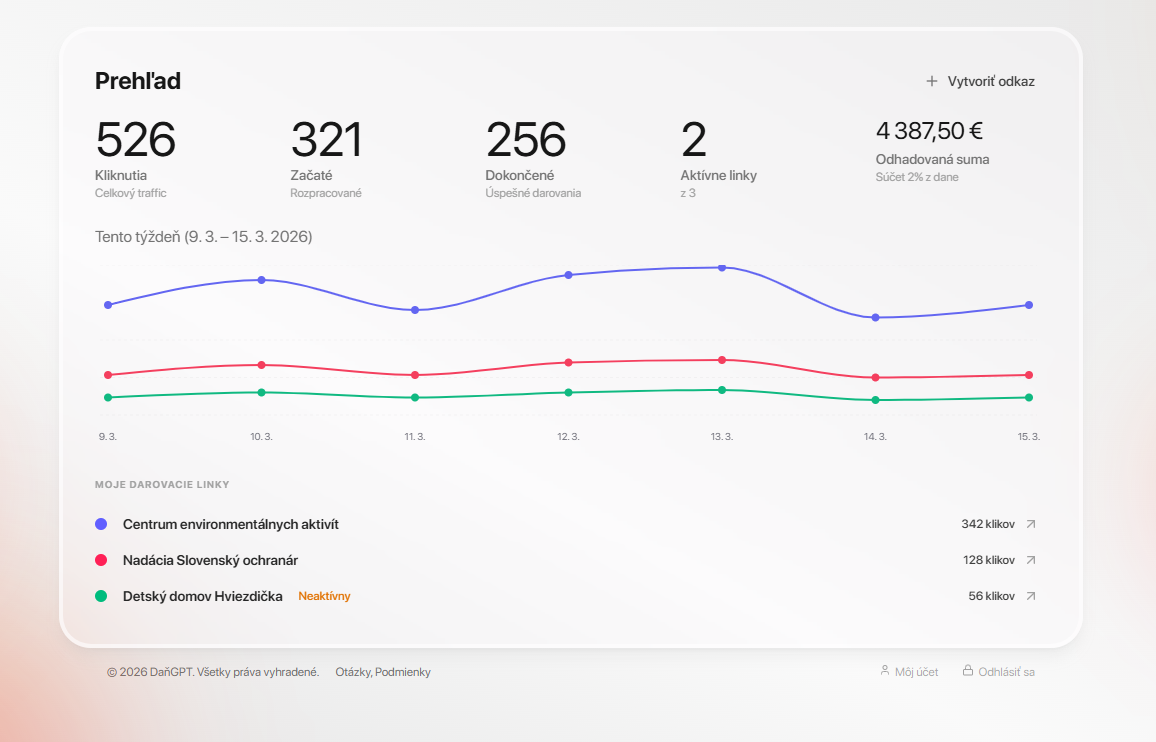Open external arrow for 342 klikov link

tap(1031, 524)
